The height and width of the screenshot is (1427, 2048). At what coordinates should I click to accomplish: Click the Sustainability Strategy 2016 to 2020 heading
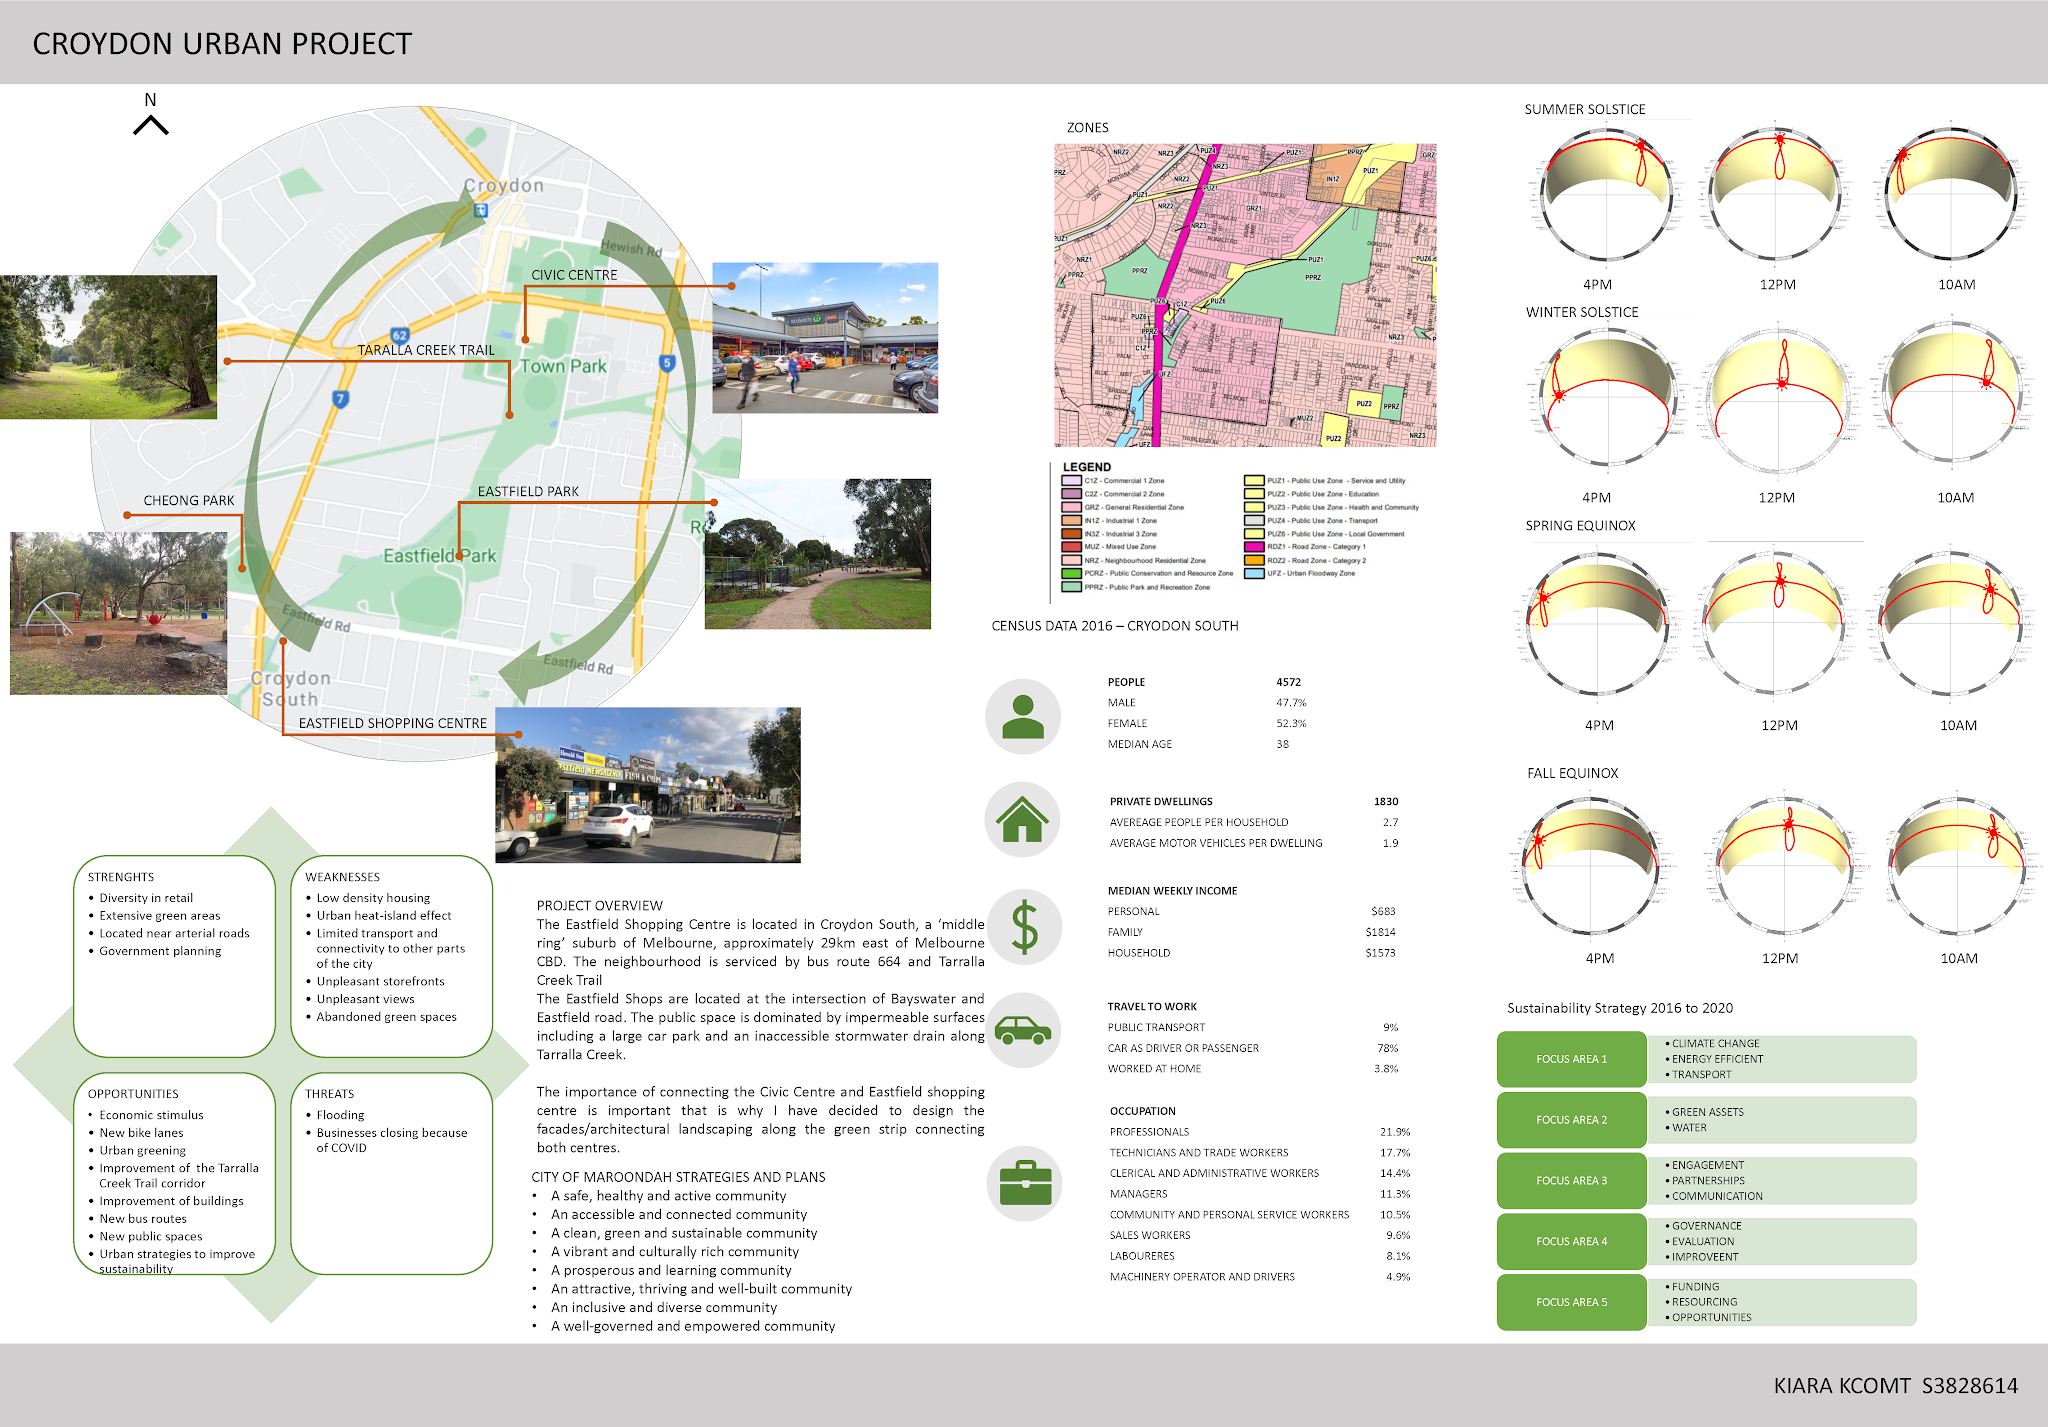1620,1008
